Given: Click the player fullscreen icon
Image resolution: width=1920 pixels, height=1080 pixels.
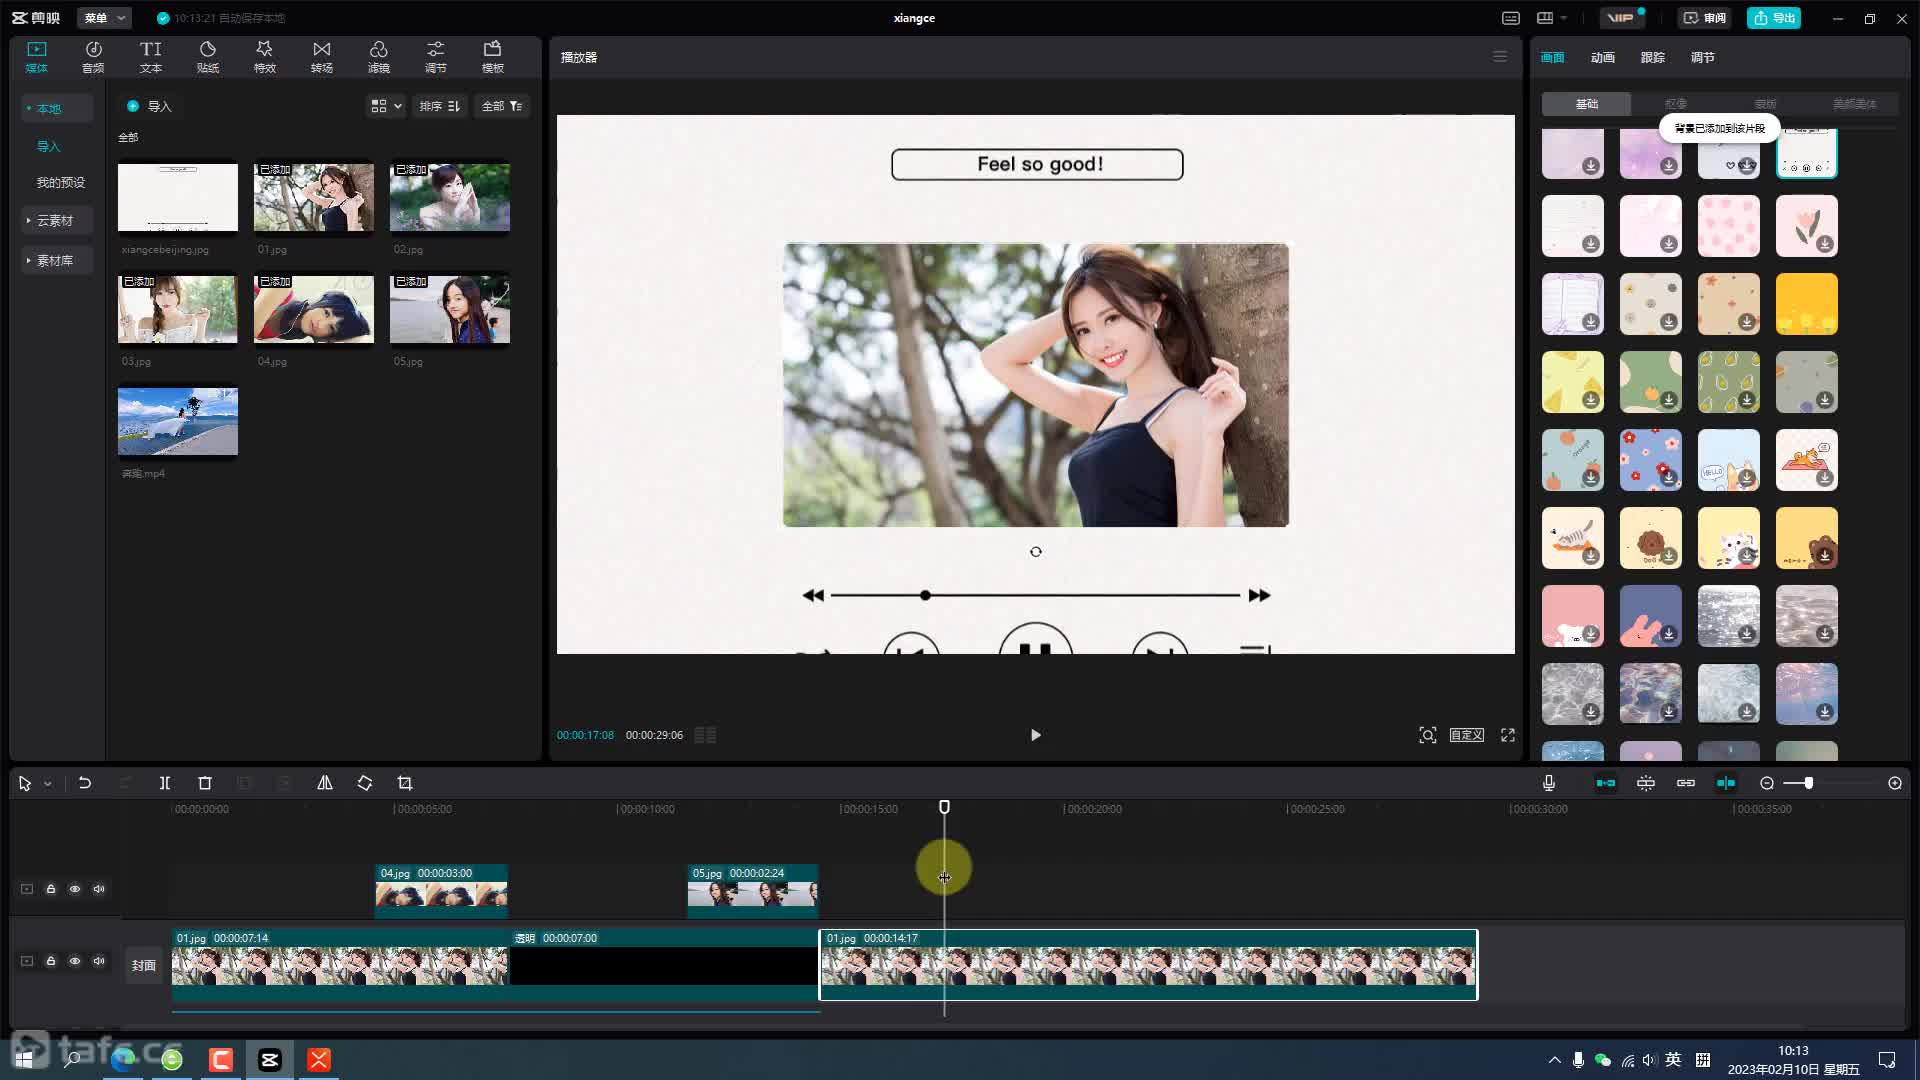Looking at the screenshot, I should click(1508, 735).
